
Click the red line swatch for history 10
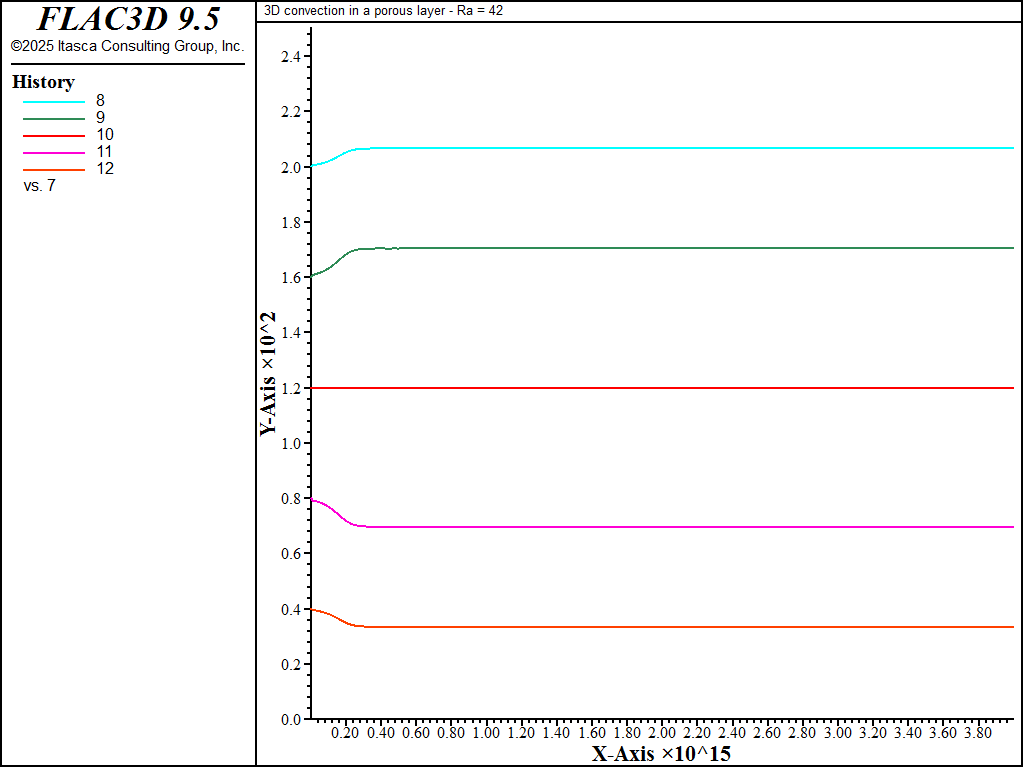coord(54,136)
